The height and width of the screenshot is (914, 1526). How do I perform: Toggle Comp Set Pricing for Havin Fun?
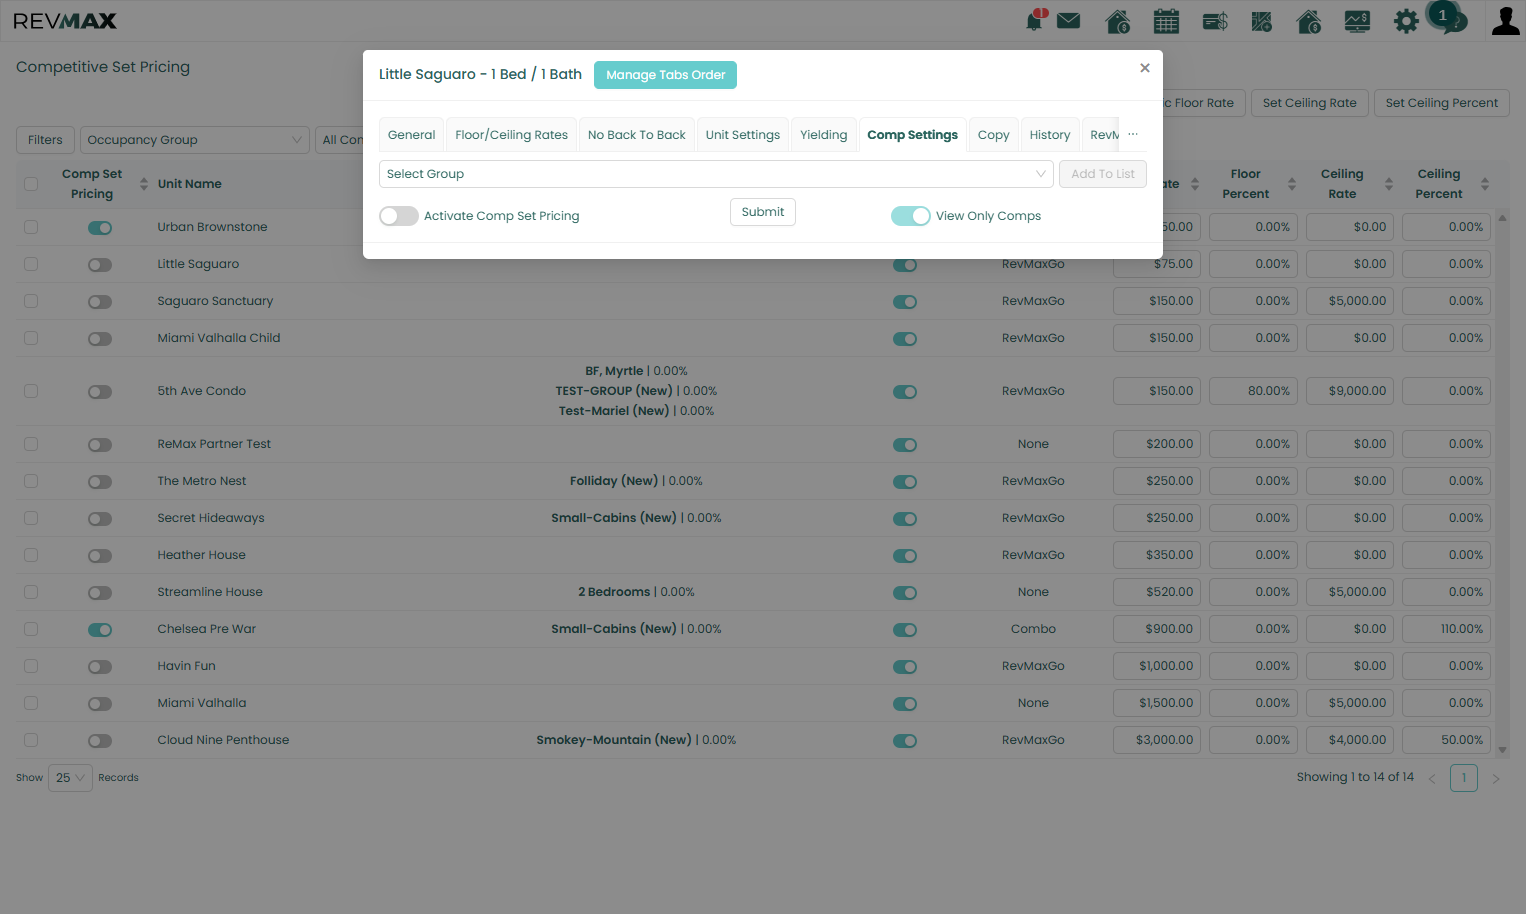coord(100,667)
